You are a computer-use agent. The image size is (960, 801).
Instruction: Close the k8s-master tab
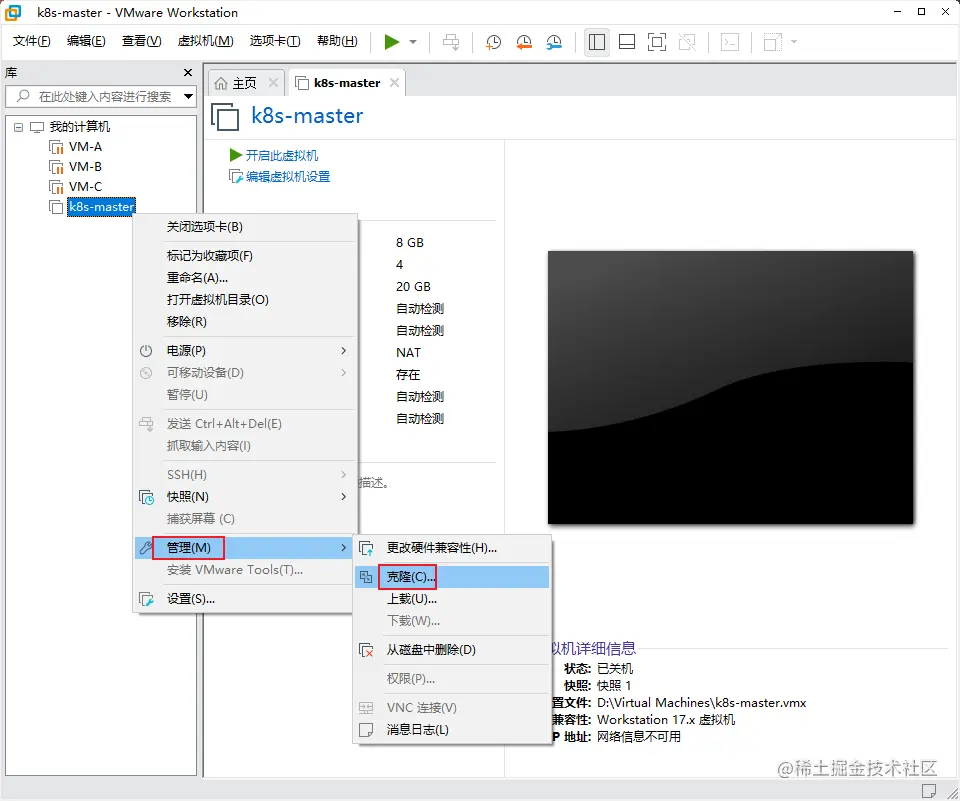click(x=394, y=82)
